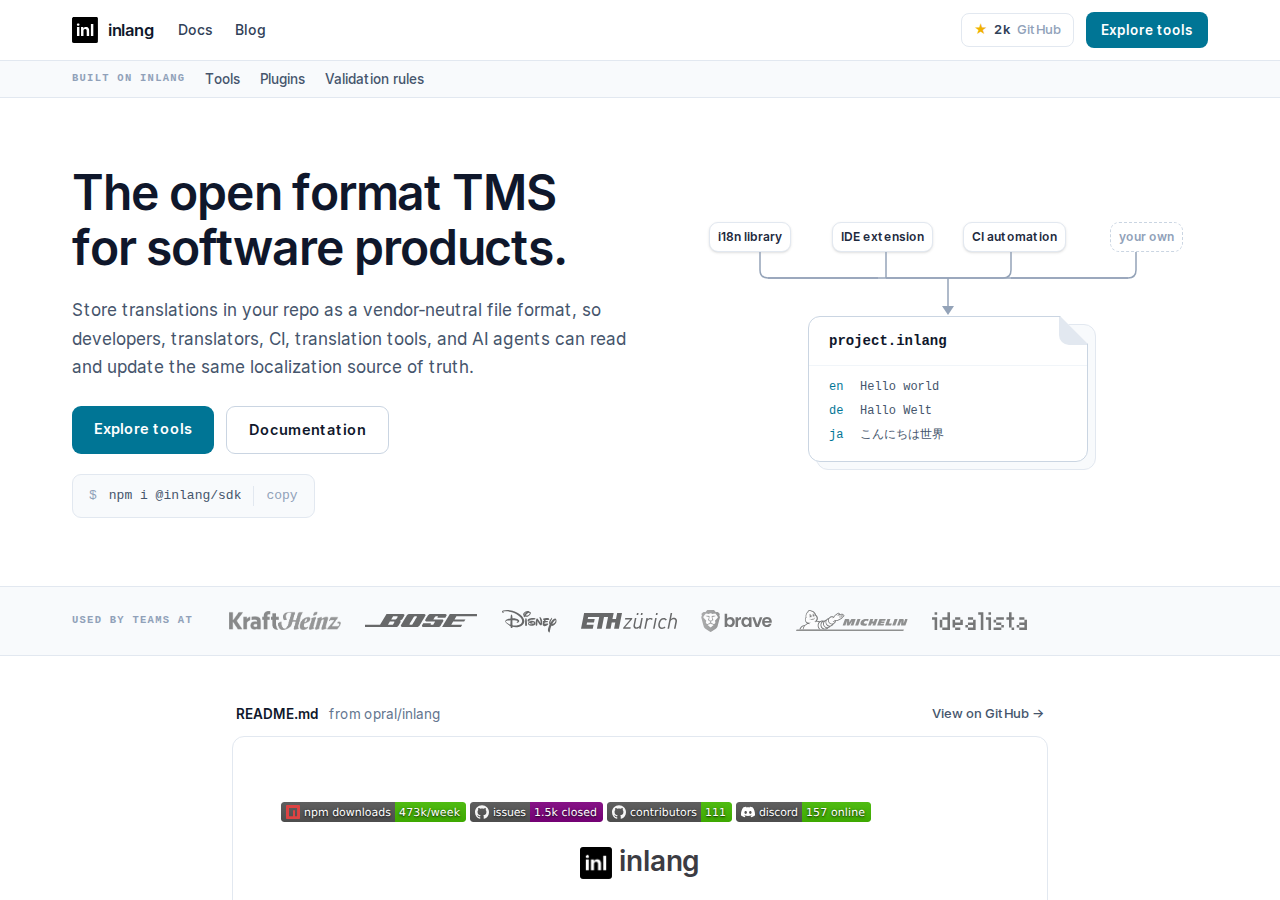Click the project.inlang file title

tap(888, 341)
